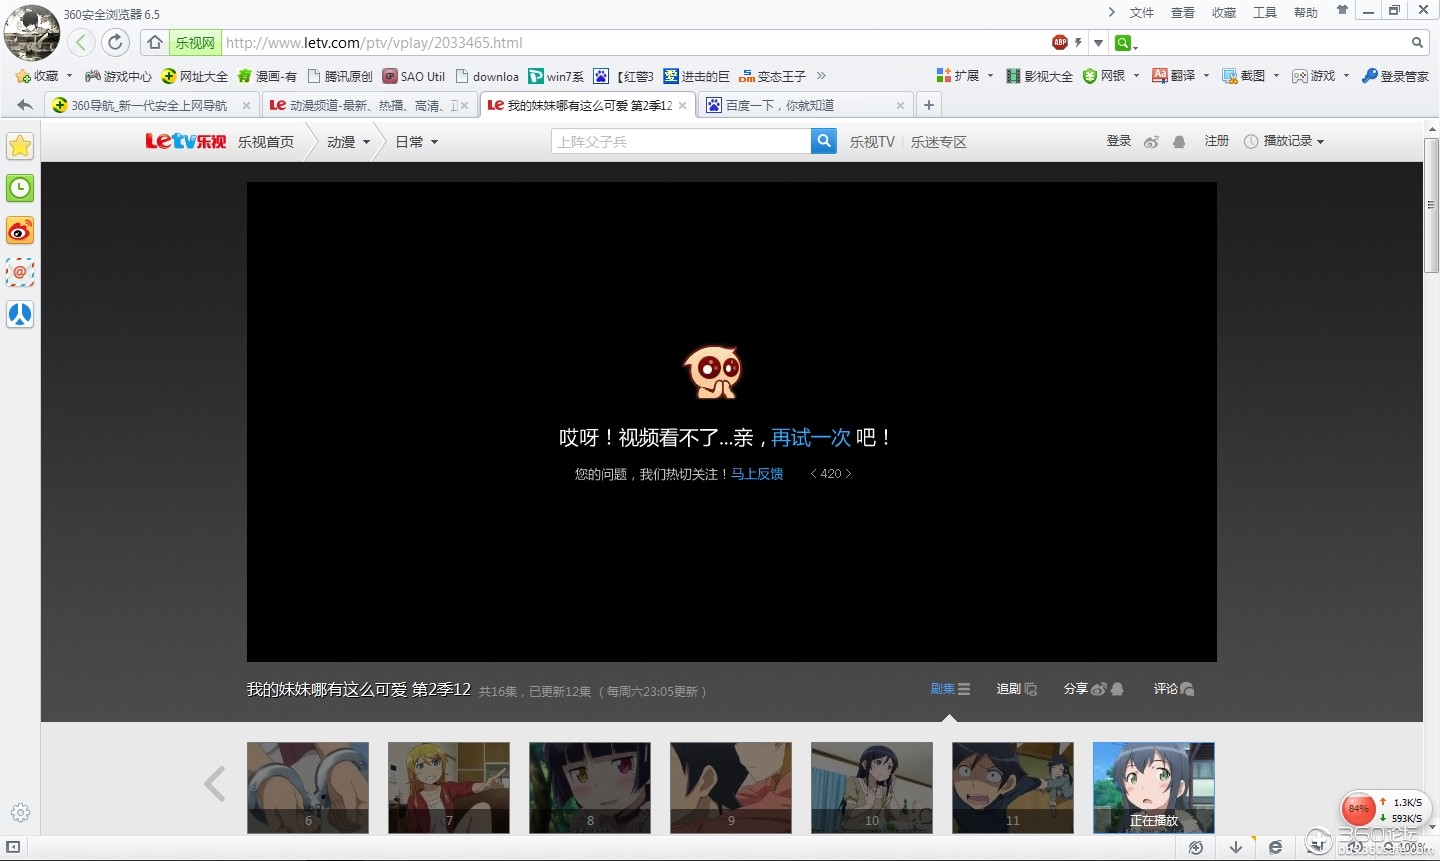Click the 再试一次 retry link
The image size is (1440, 861).
point(811,437)
